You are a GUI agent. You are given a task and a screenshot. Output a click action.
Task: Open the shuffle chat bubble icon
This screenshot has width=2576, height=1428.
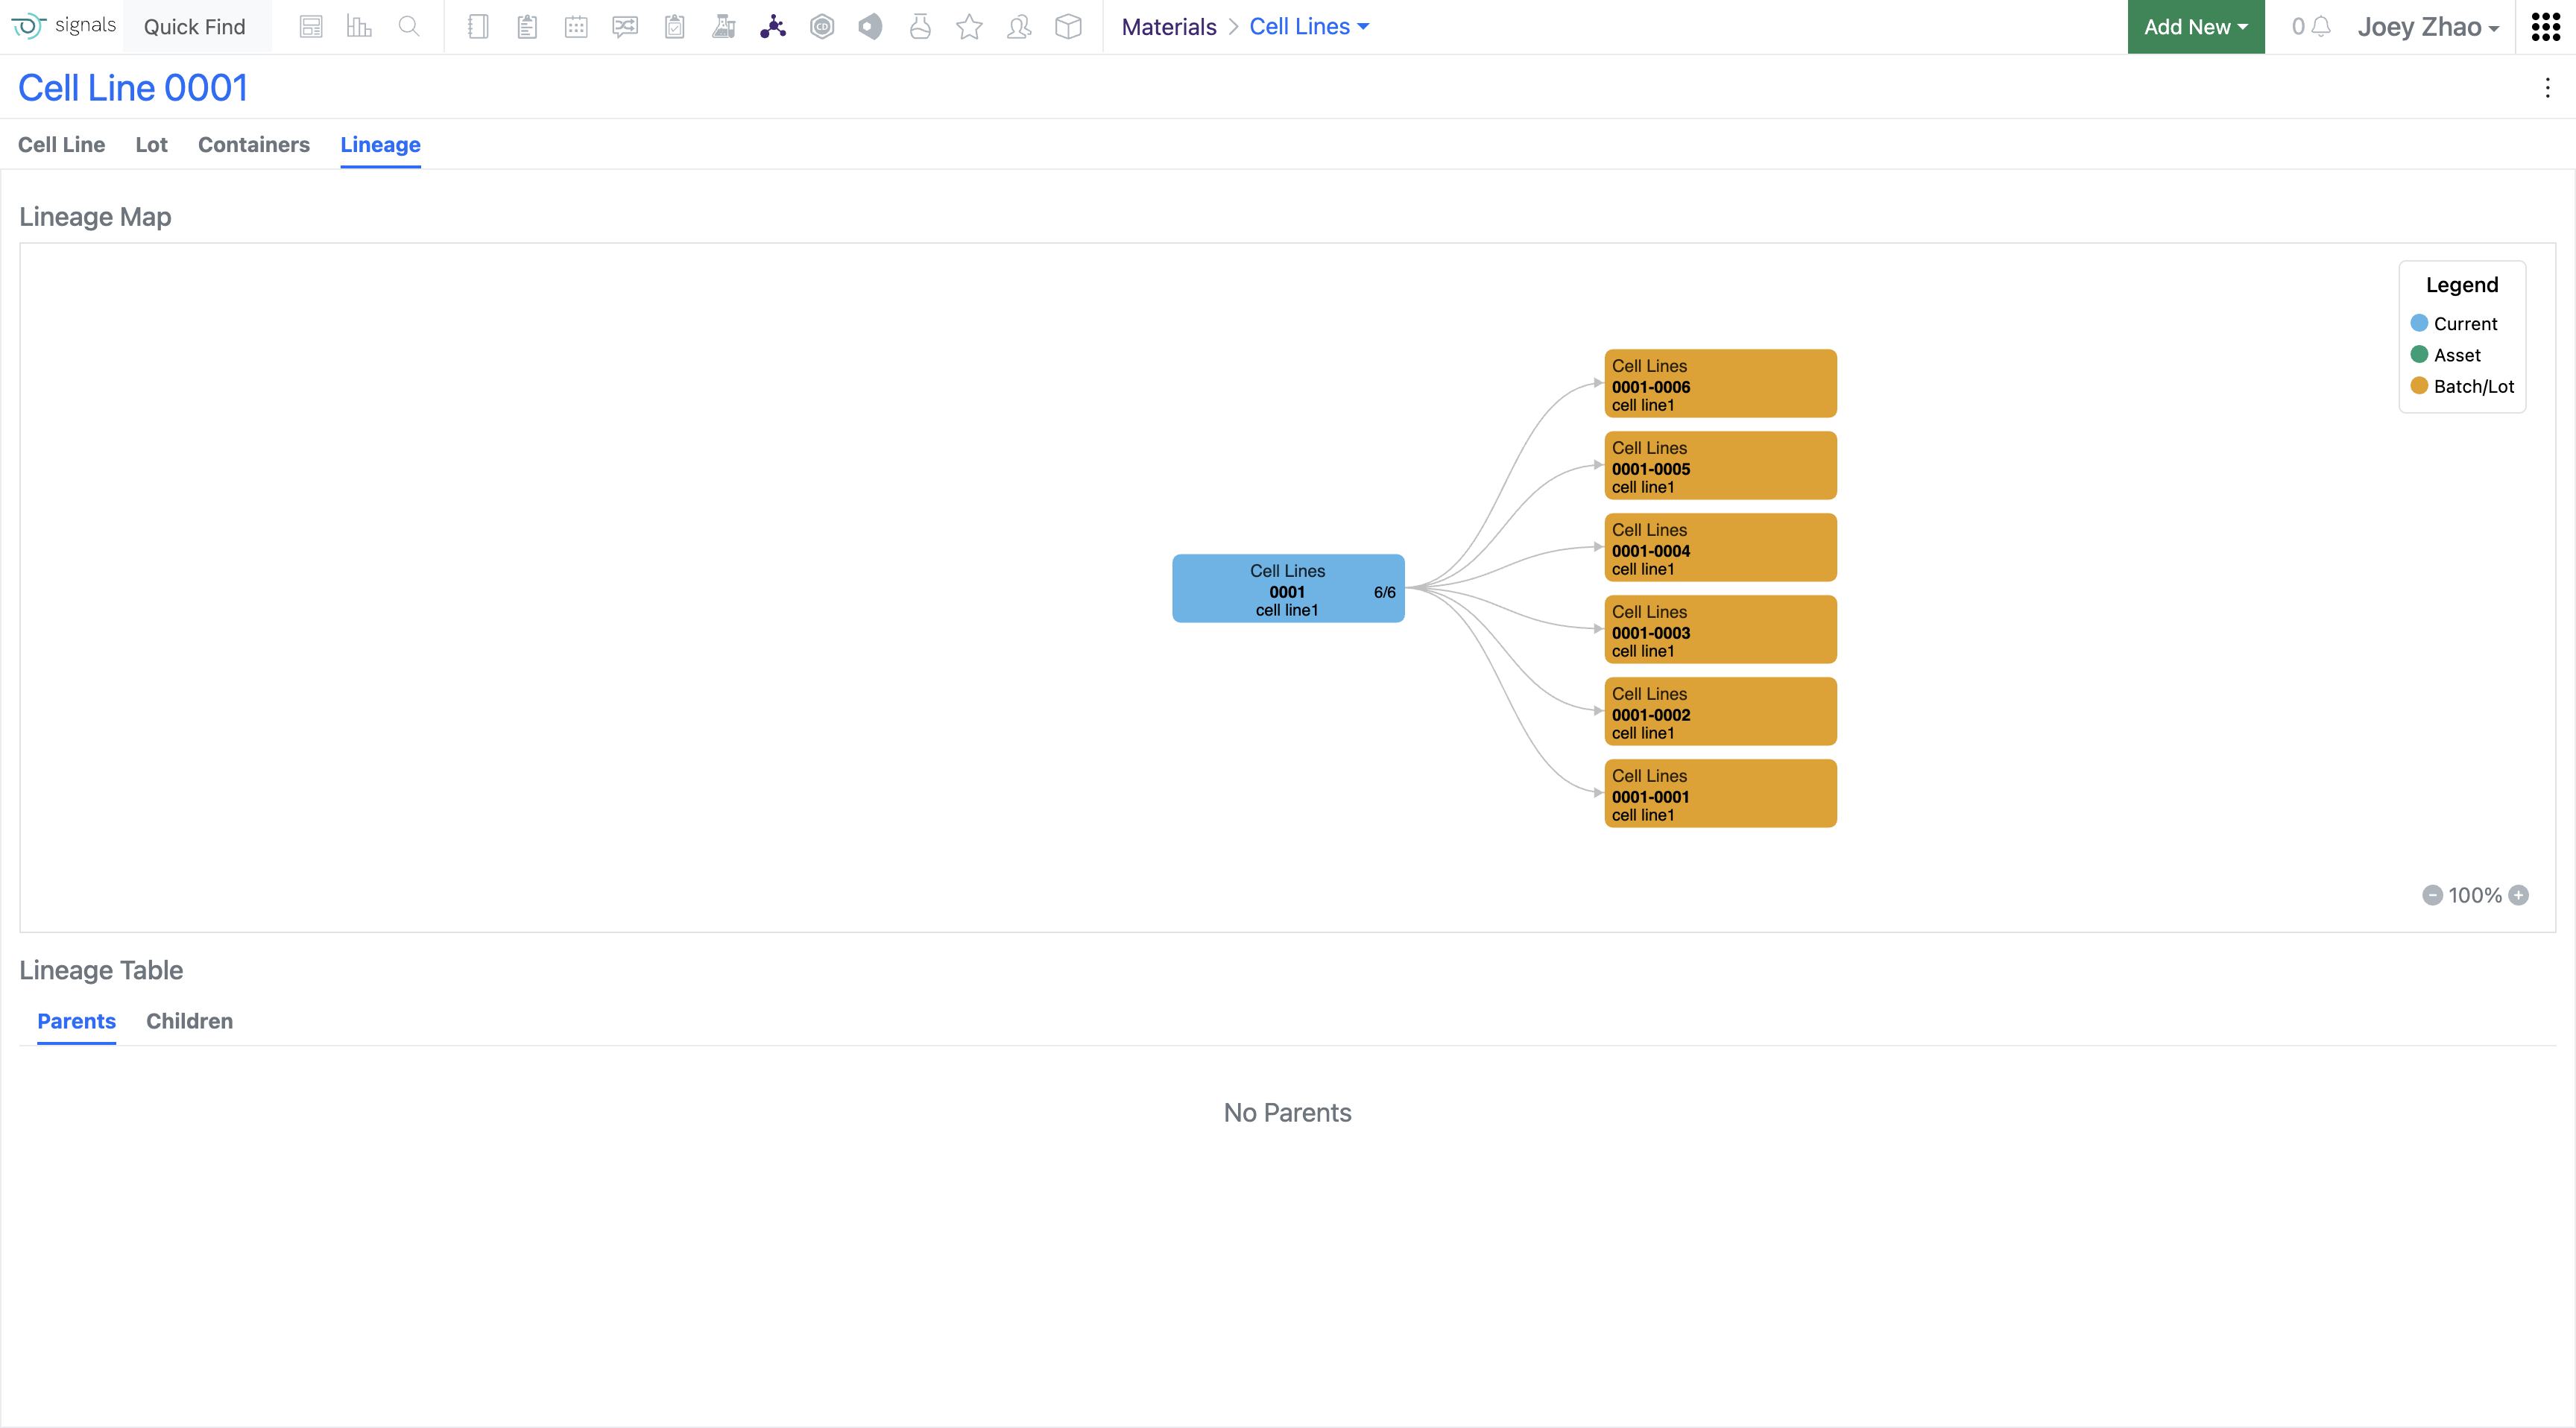point(625,27)
